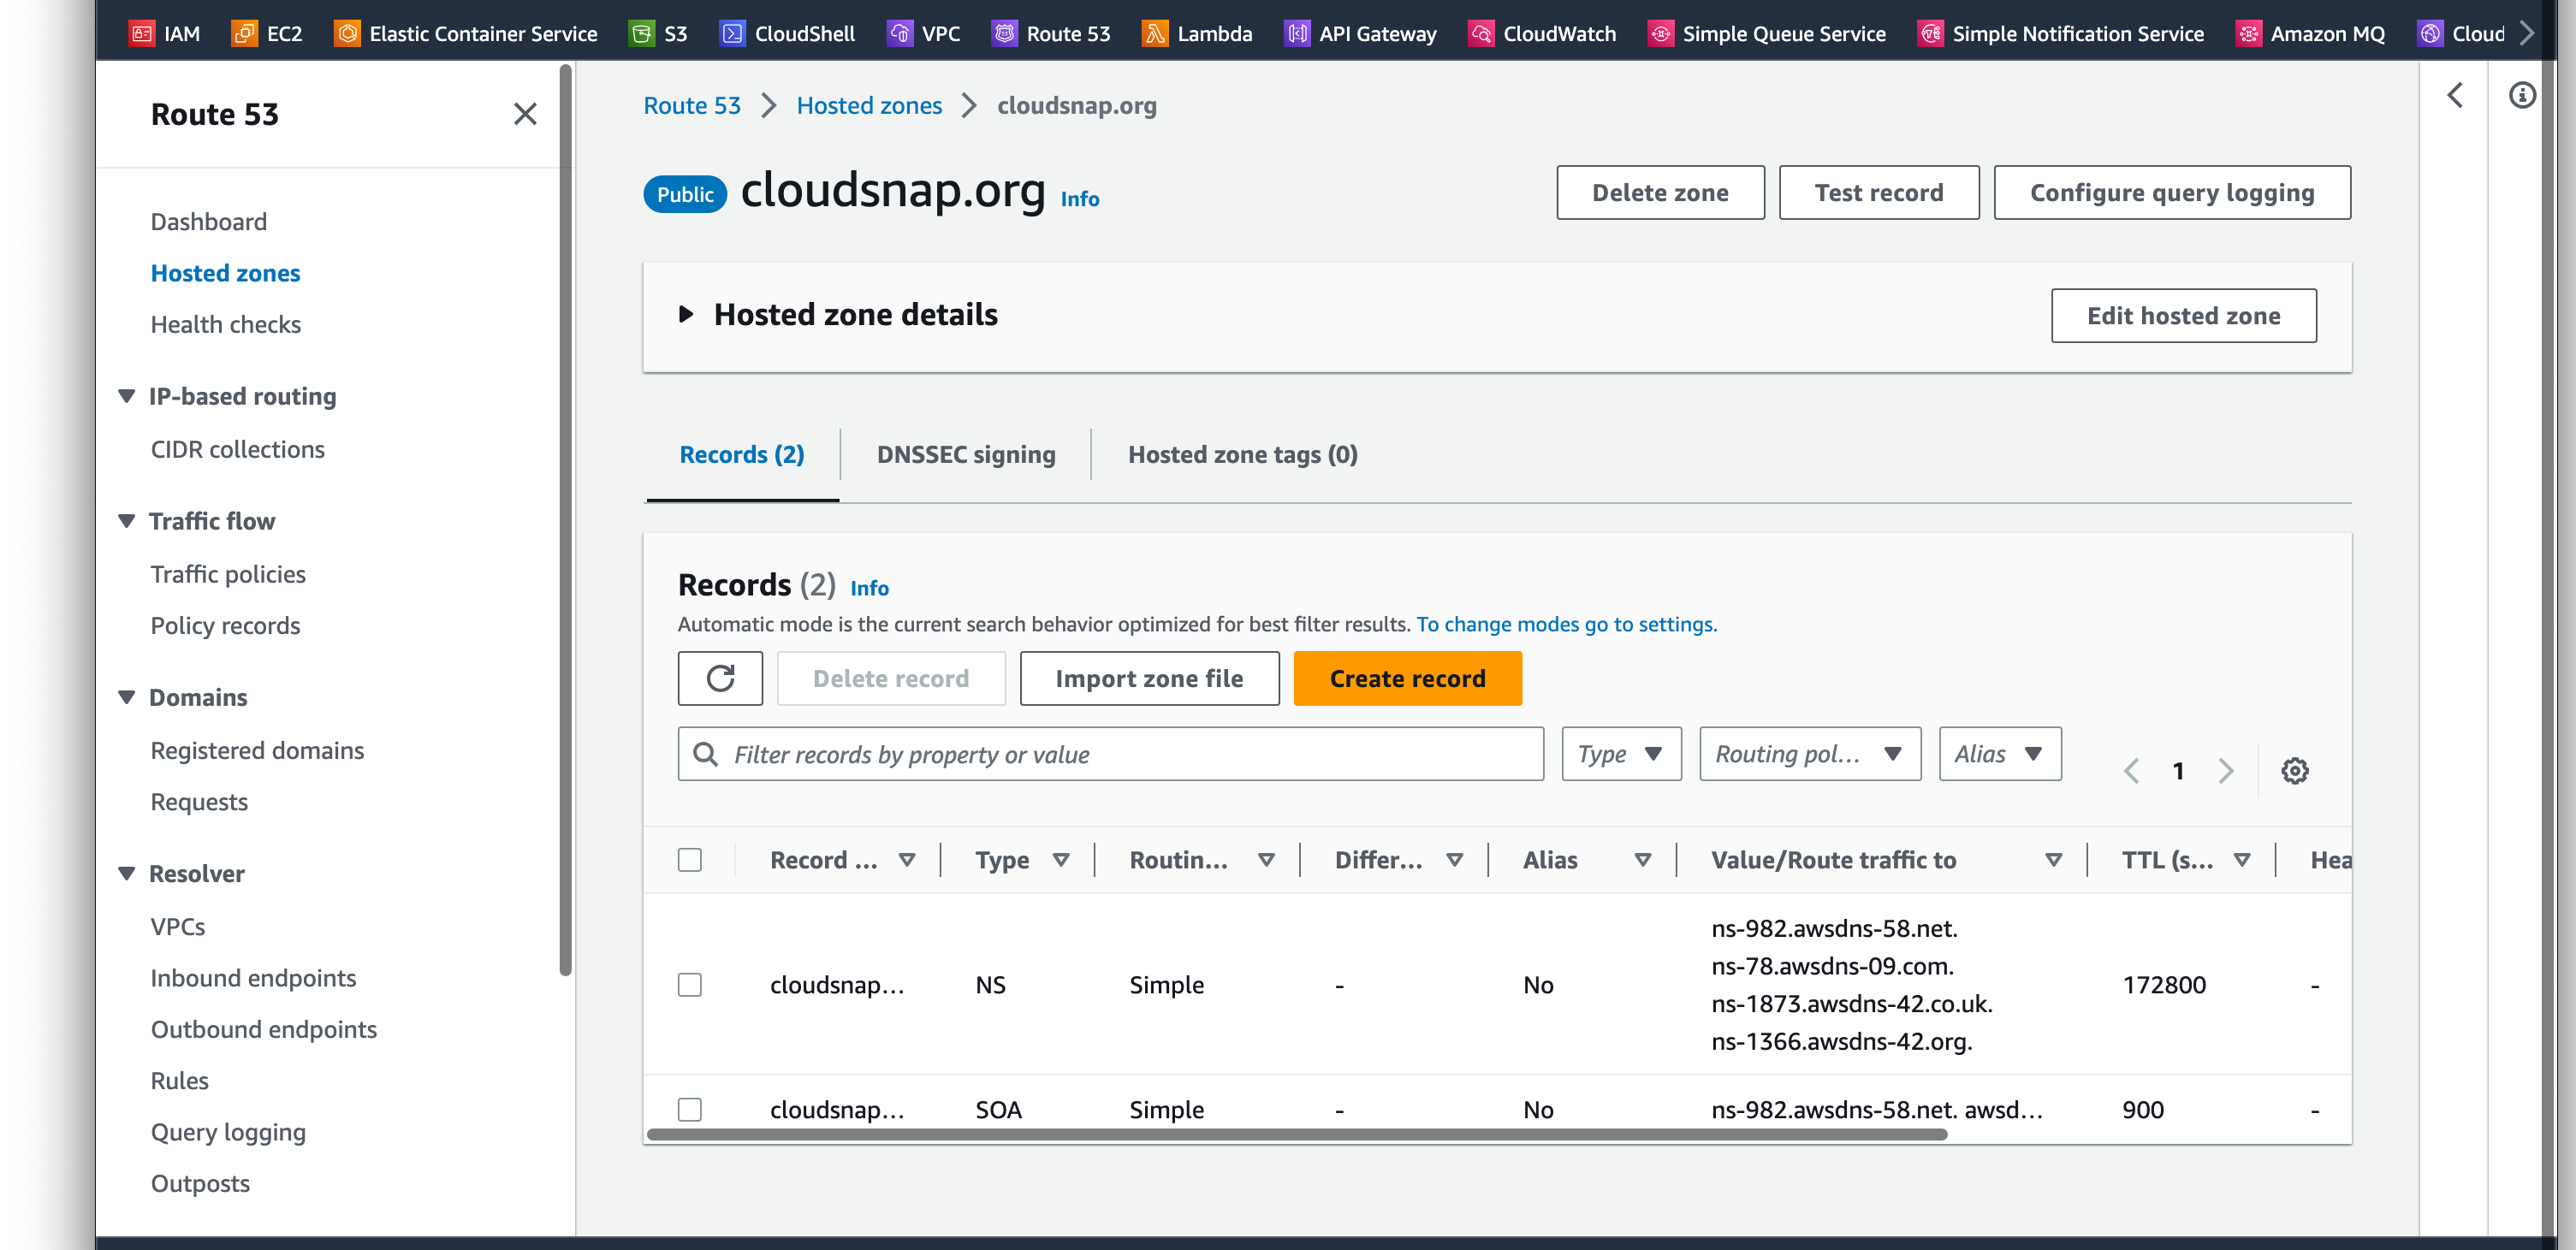The image size is (2576, 1250).
Task: Go to next records page
Action: tap(2225, 770)
